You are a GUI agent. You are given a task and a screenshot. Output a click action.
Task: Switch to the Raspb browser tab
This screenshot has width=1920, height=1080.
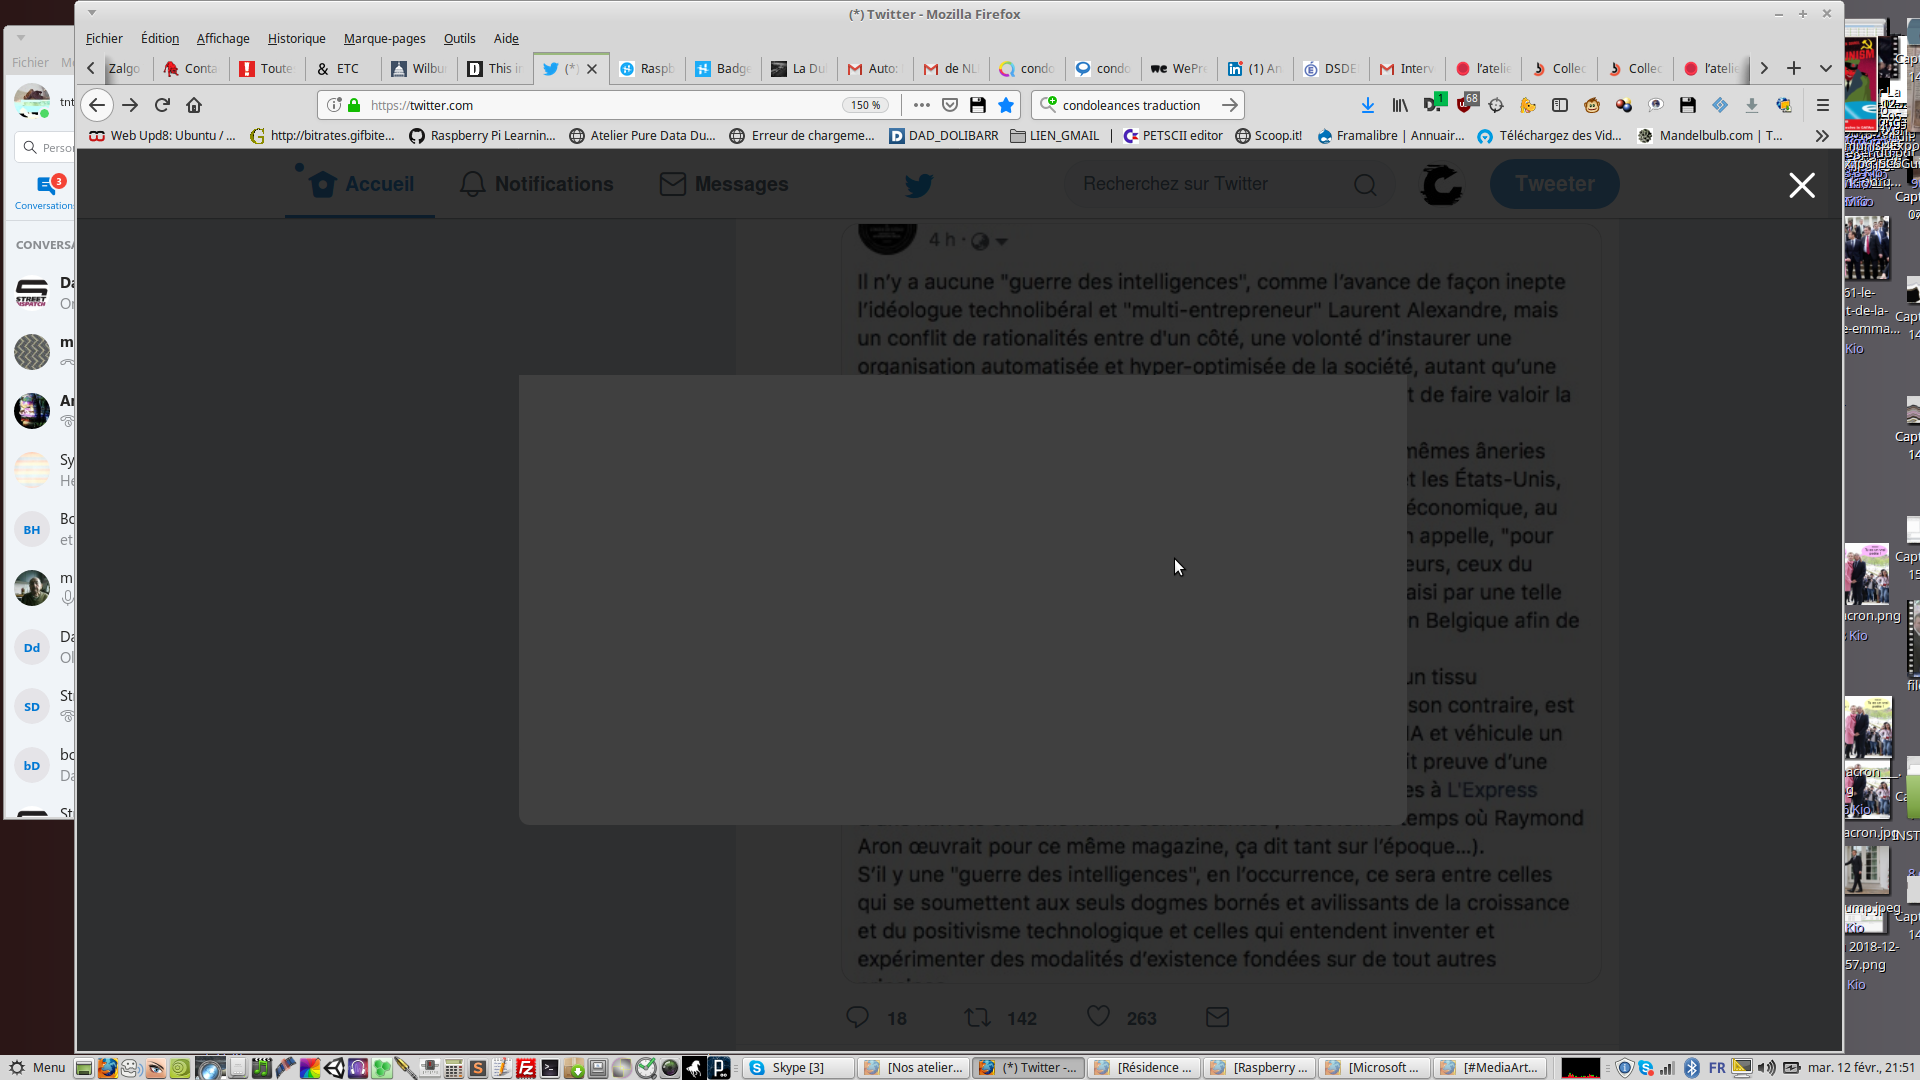(647, 68)
